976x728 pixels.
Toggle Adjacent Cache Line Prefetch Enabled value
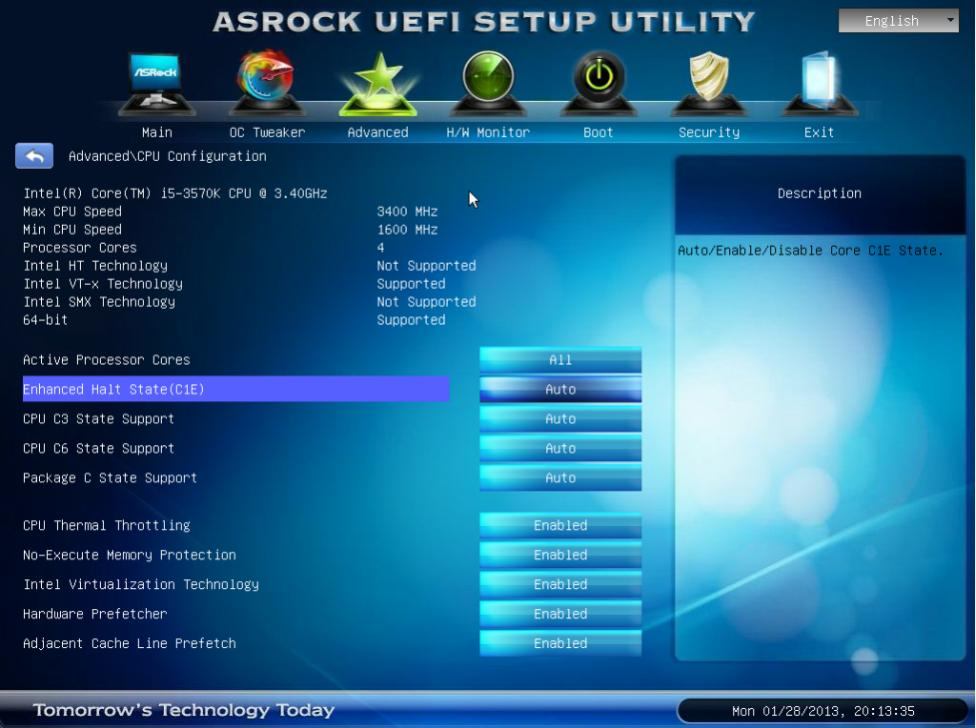pyautogui.click(x=560, y=643)
